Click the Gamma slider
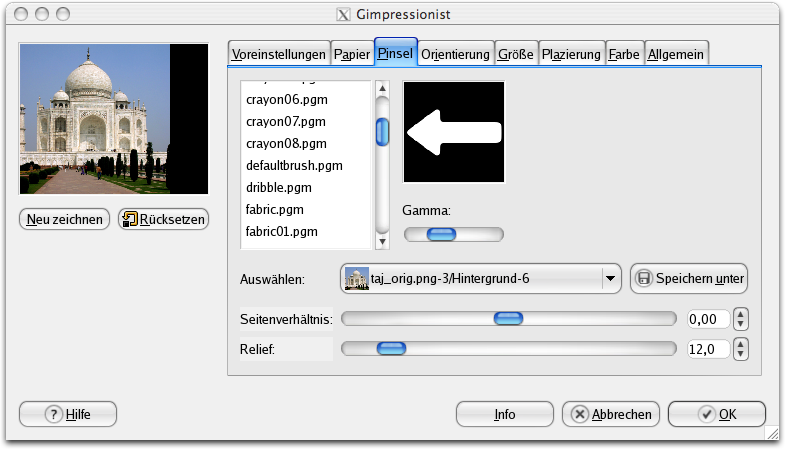785x449 pixels. (454, 234)
